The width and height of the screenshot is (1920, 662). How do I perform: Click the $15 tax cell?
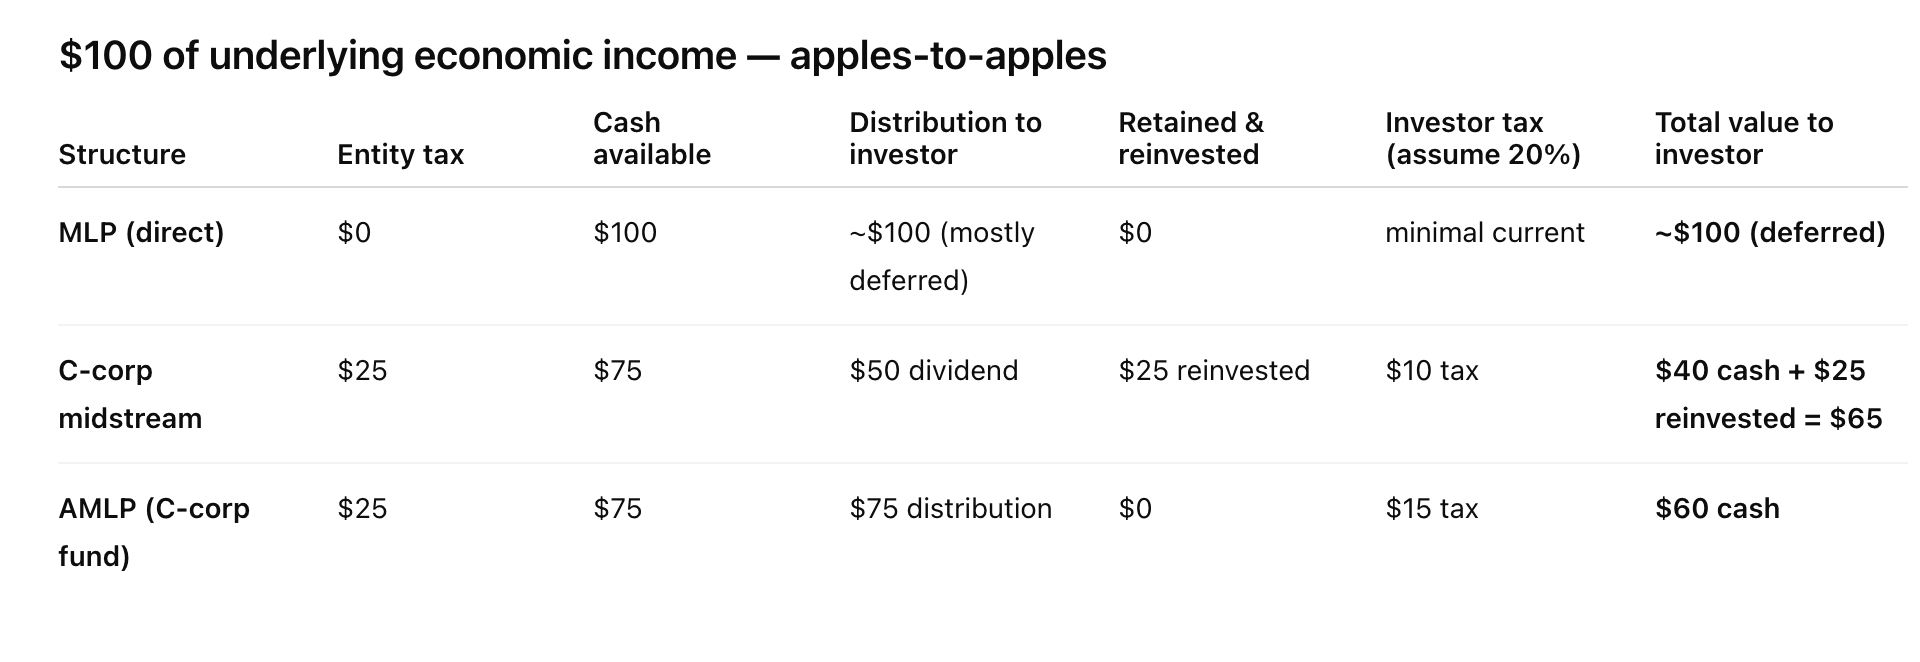[1431, 508]
